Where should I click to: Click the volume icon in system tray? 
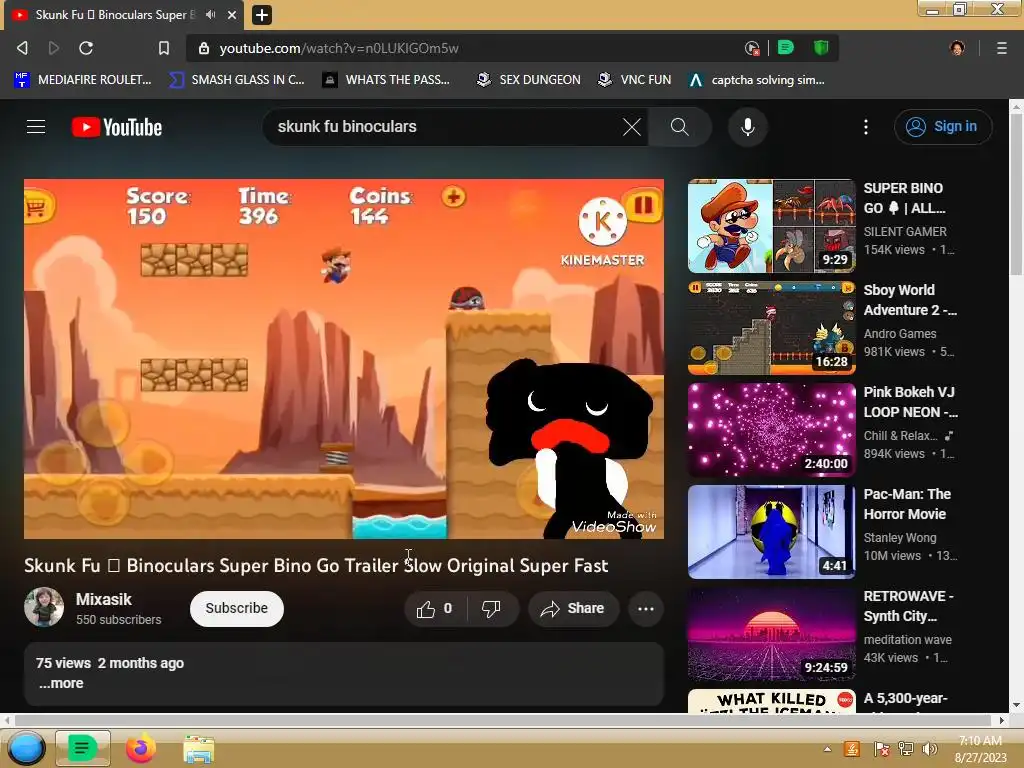coord(929,748)
